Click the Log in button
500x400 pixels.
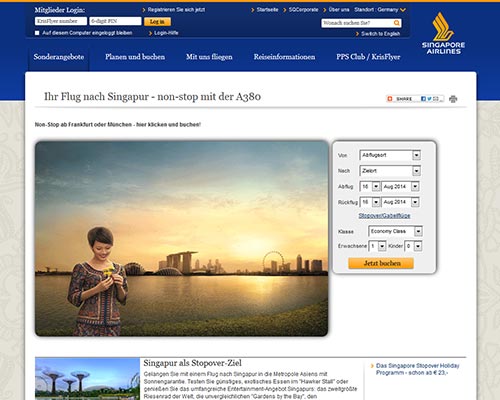(157, 22)
